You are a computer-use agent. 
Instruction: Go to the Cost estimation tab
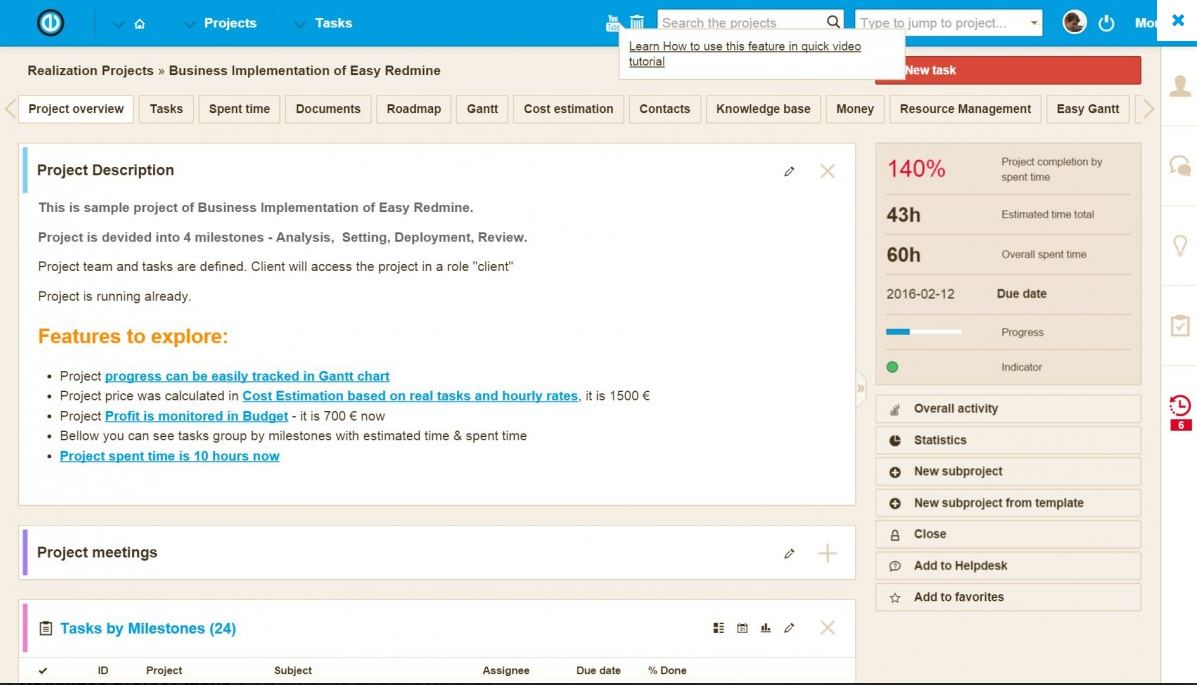568,109
